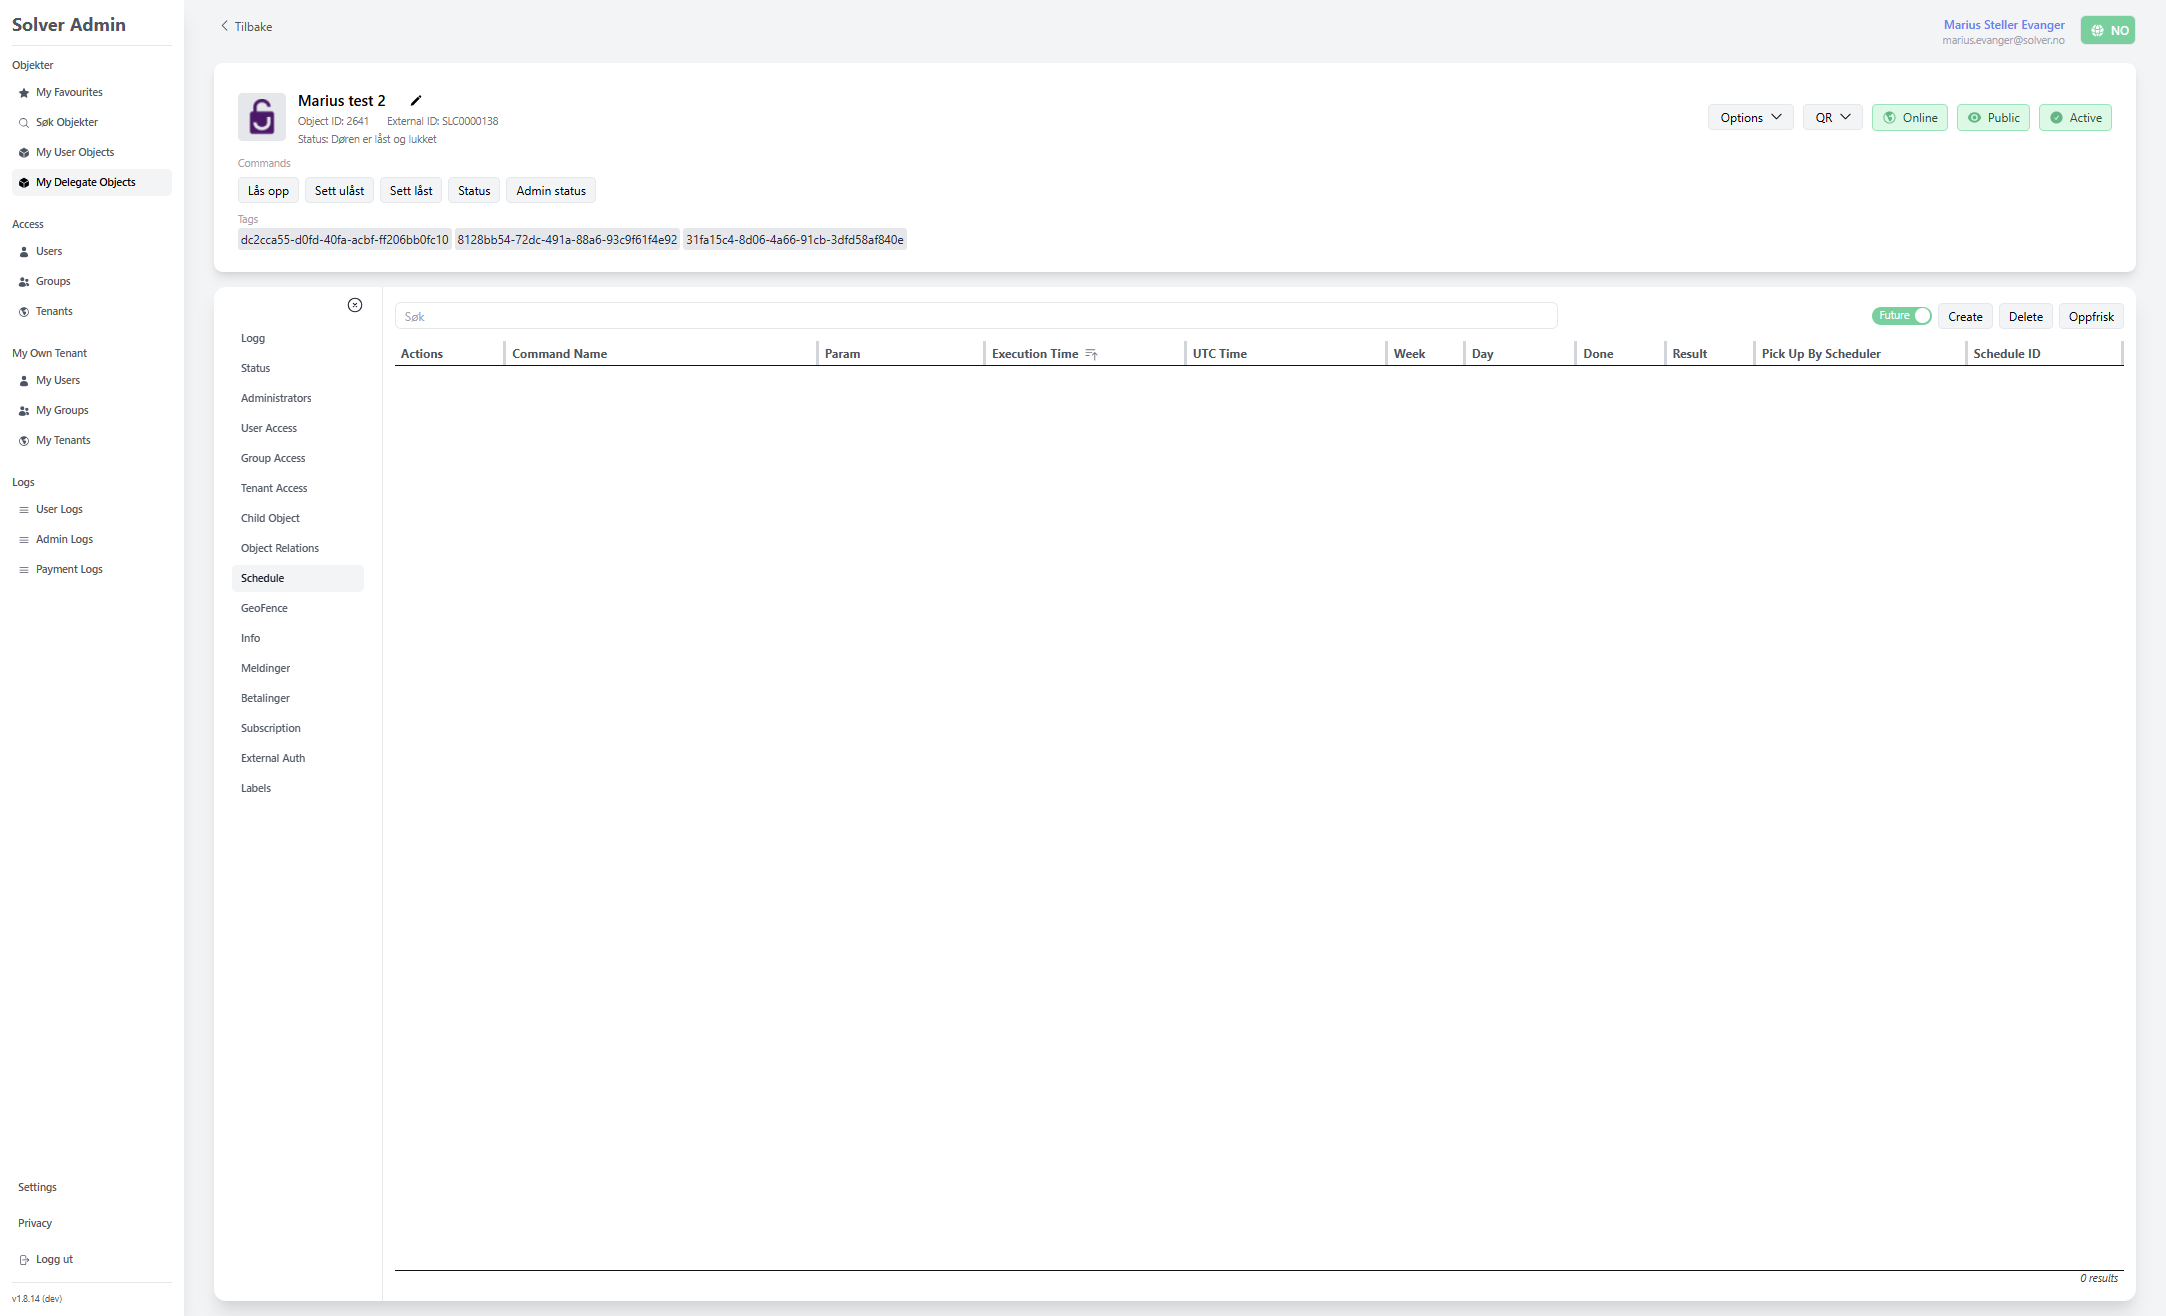Click the star icon beside My Favourites
This screenshot has width=2166, height=1316.
[24, 93]
